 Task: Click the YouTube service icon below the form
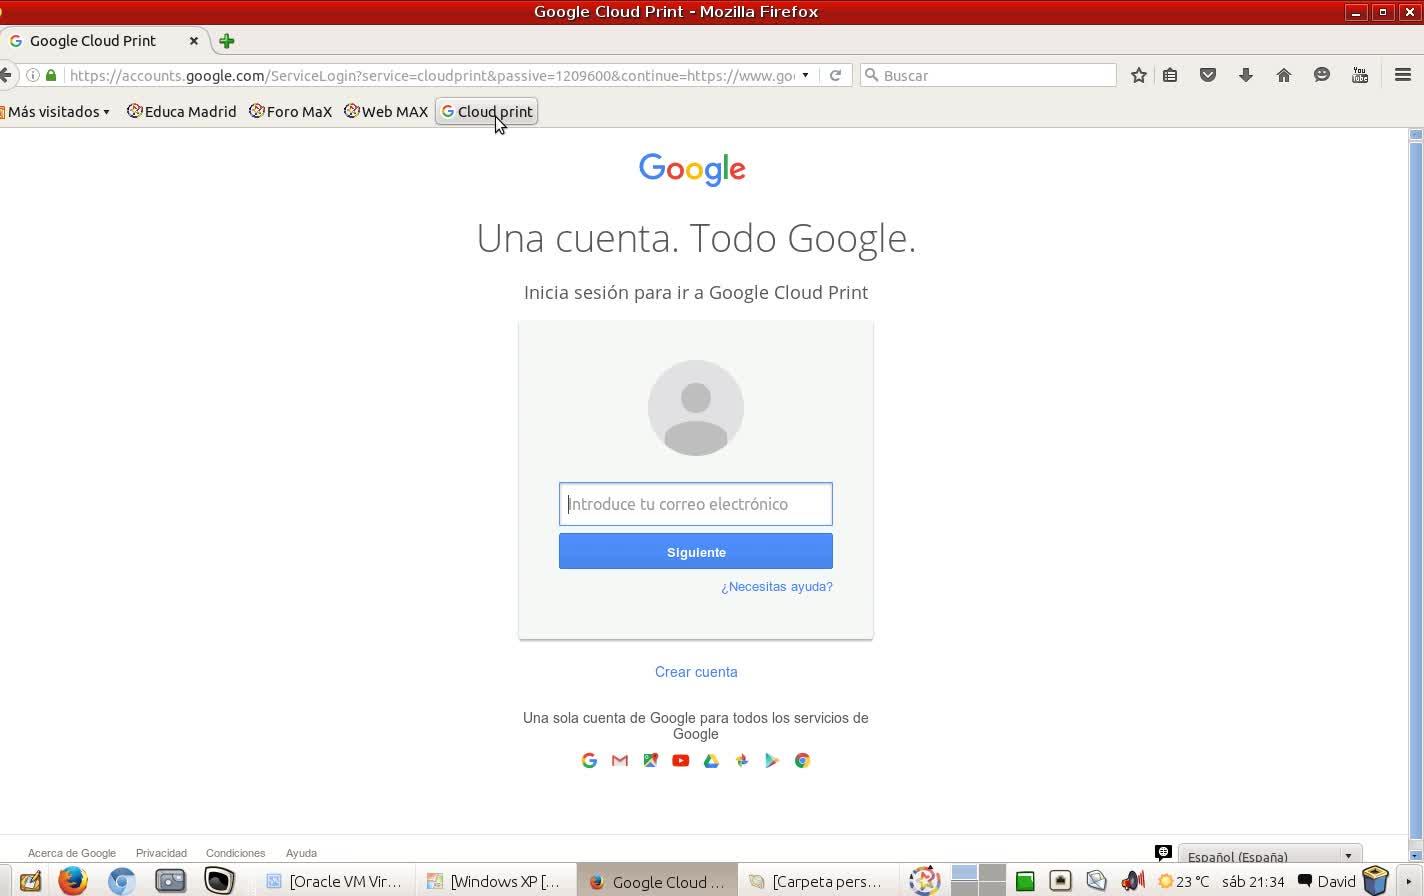(x=681, y=760)
